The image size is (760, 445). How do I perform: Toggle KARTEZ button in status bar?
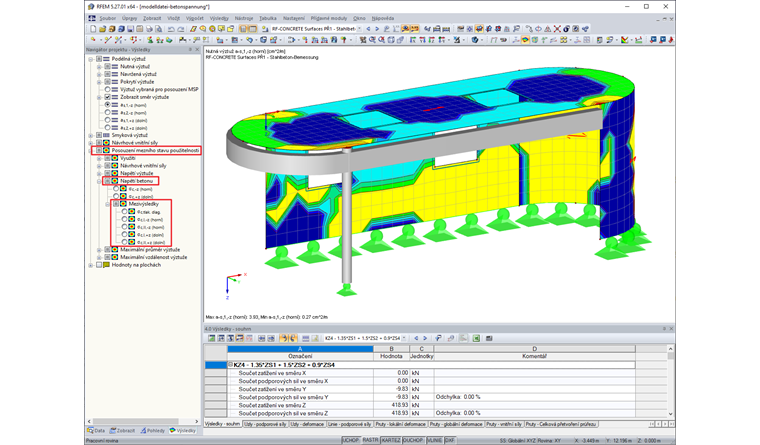391,440
